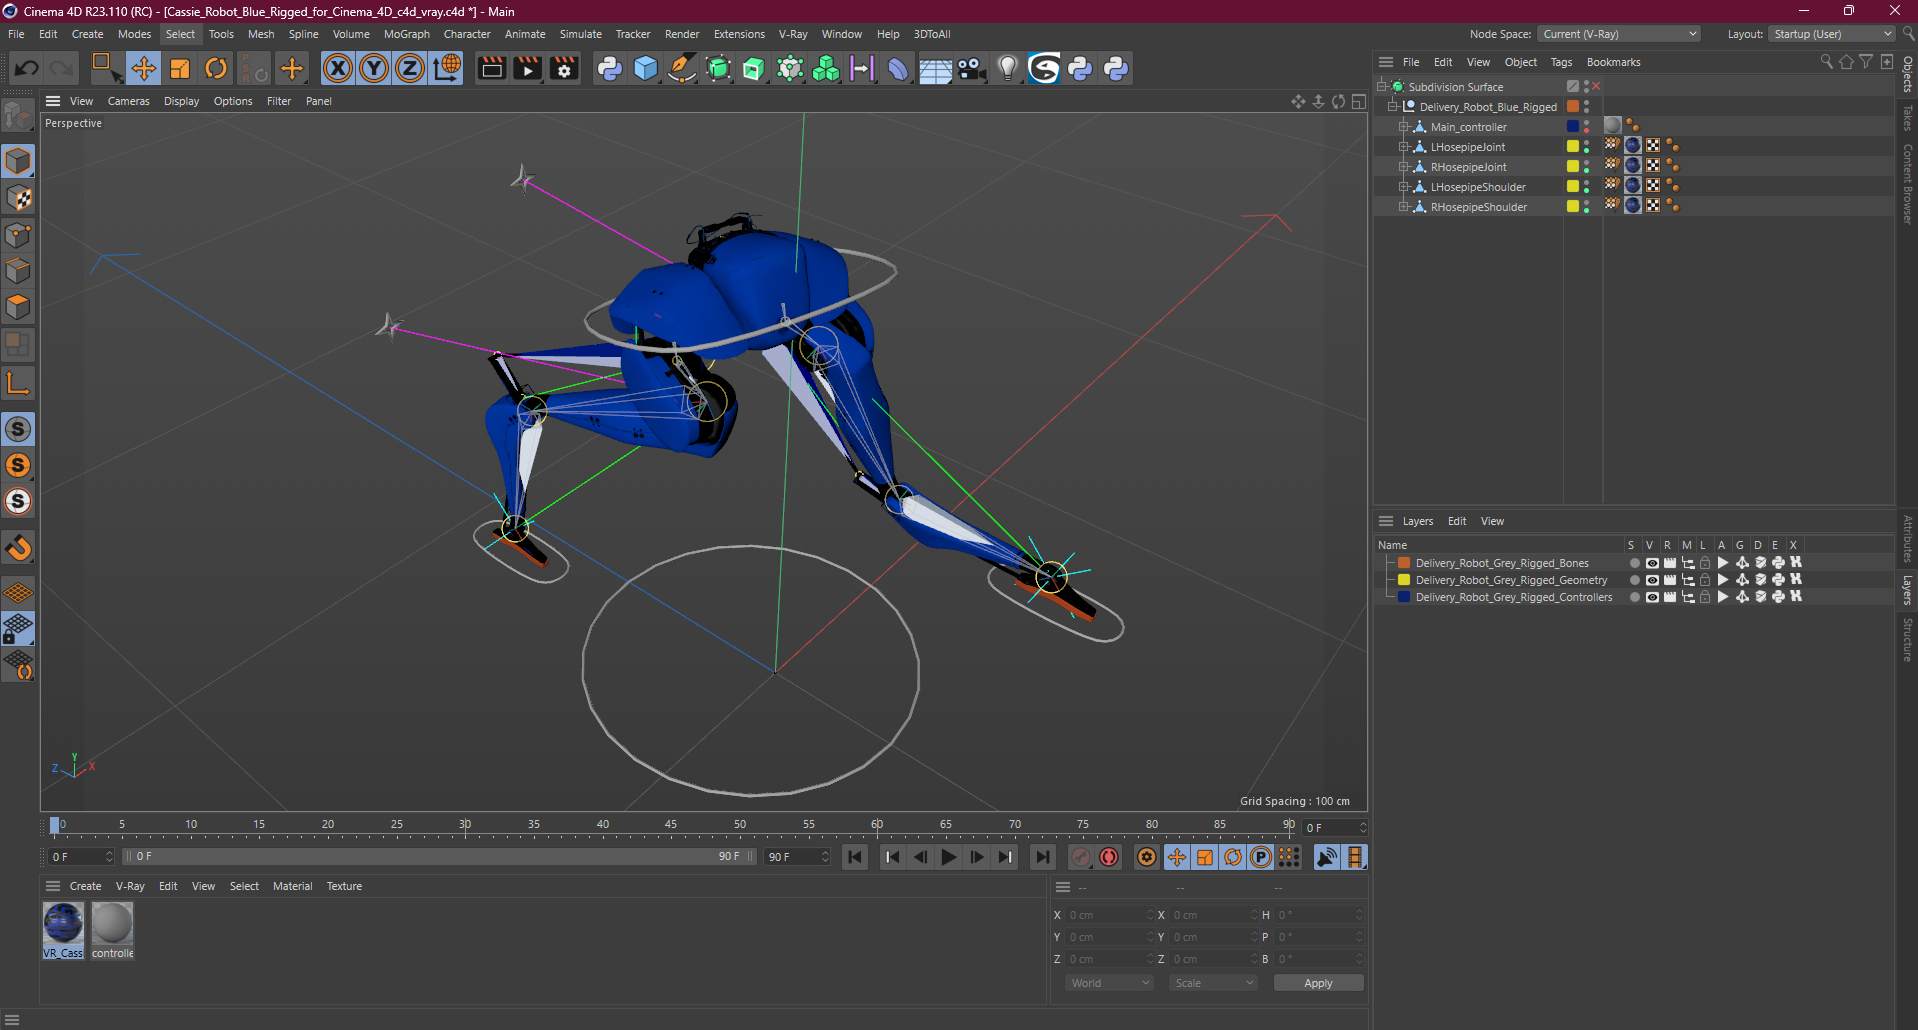
Task: Open the Layout Startup dropdown
Action: [x=1831, y=34]
